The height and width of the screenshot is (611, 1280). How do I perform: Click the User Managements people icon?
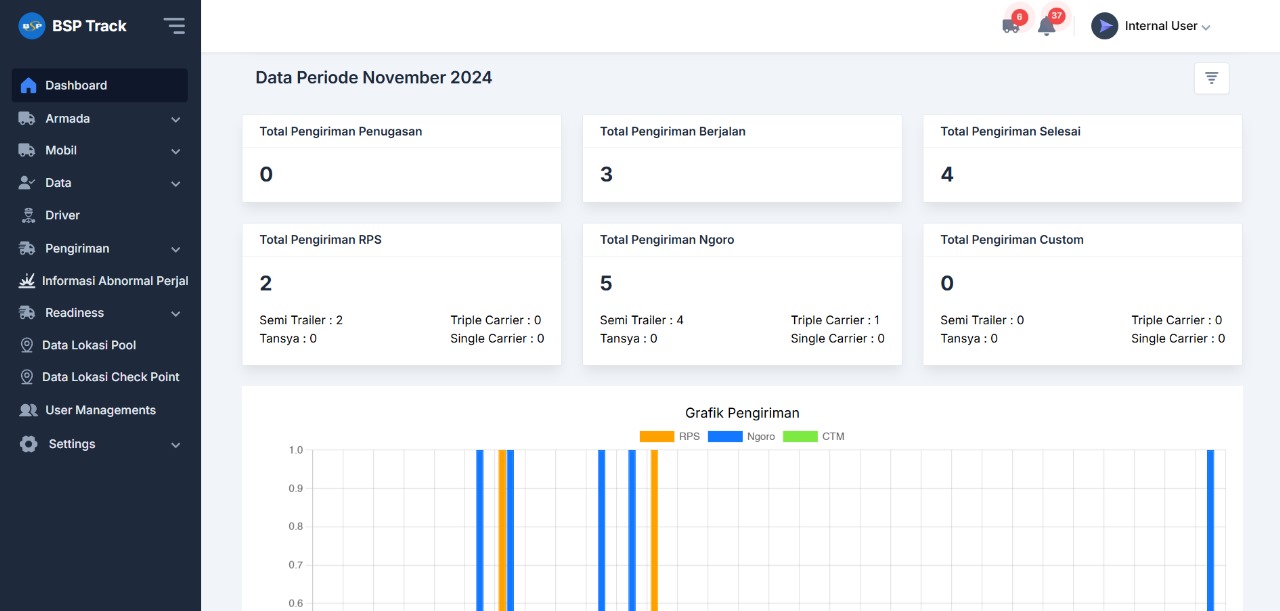[x=28, y=410]
